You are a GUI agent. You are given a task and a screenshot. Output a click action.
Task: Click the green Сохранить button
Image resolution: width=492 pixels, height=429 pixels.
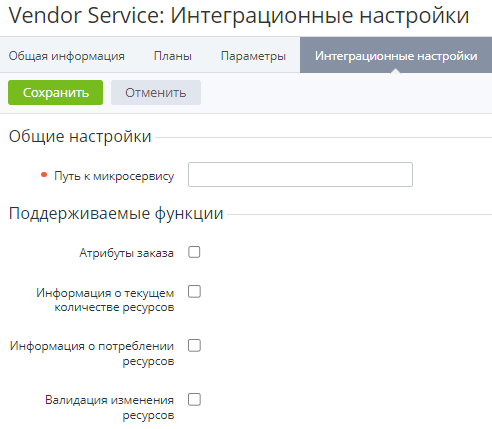pos(55,92)
